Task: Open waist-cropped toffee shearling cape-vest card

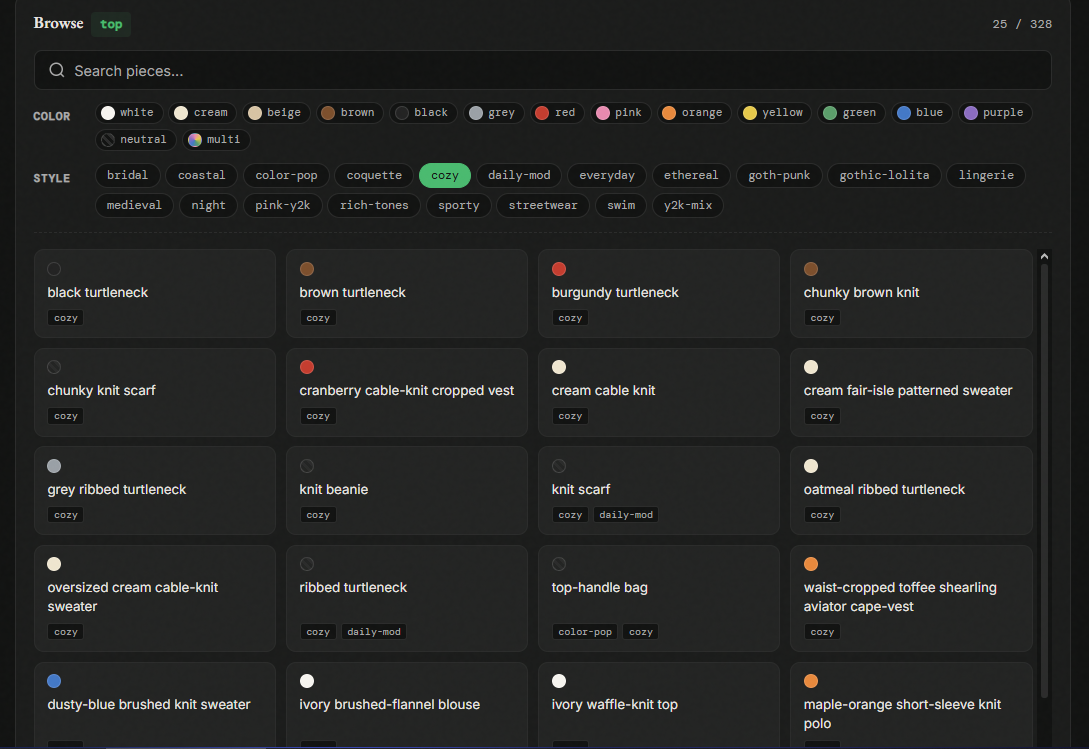Action: 911,598
